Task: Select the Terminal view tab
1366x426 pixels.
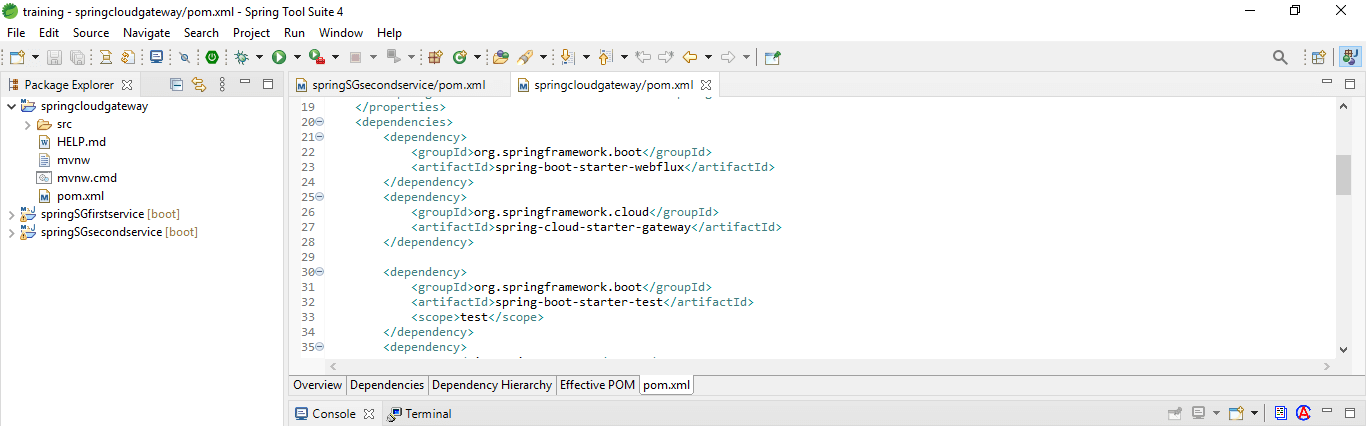Action: [x=419, y=413]
